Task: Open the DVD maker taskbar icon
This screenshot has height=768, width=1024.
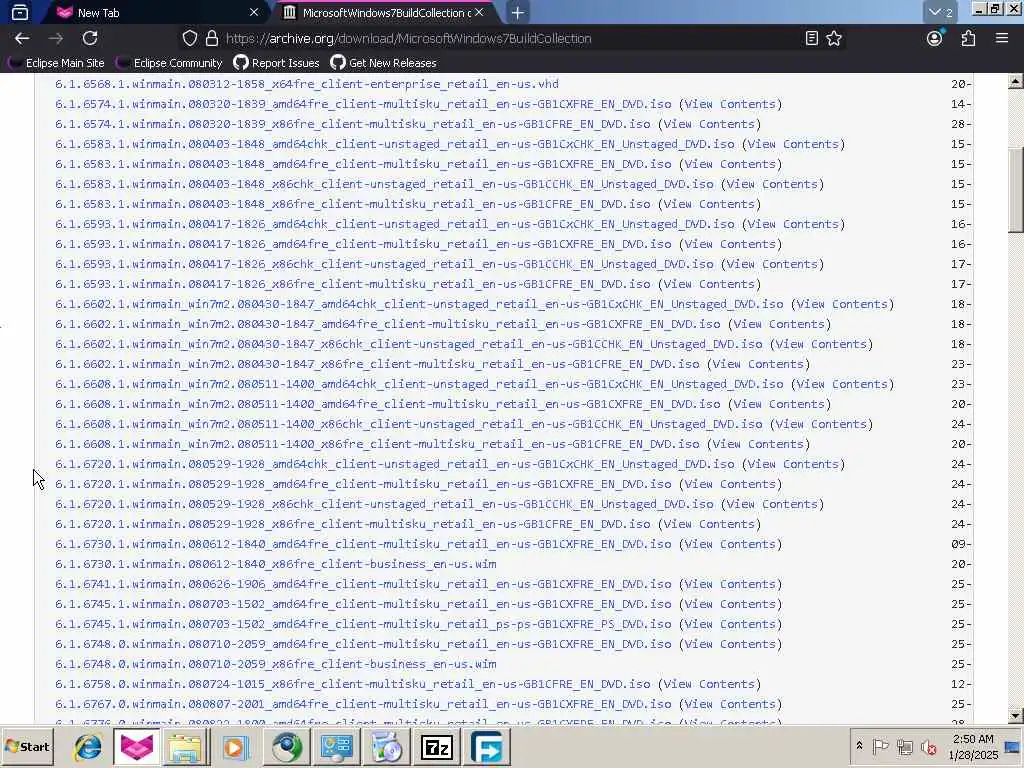Action: coord(387,747)
